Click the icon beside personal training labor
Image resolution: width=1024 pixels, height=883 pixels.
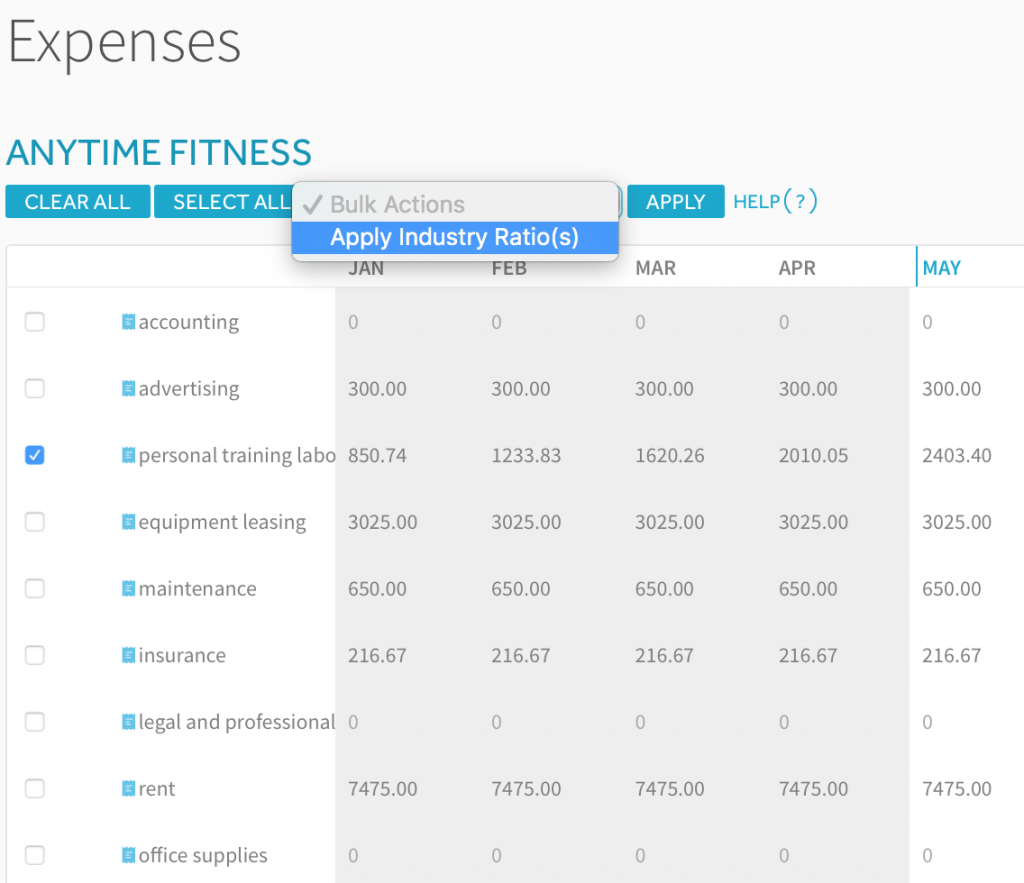(129, 455)
